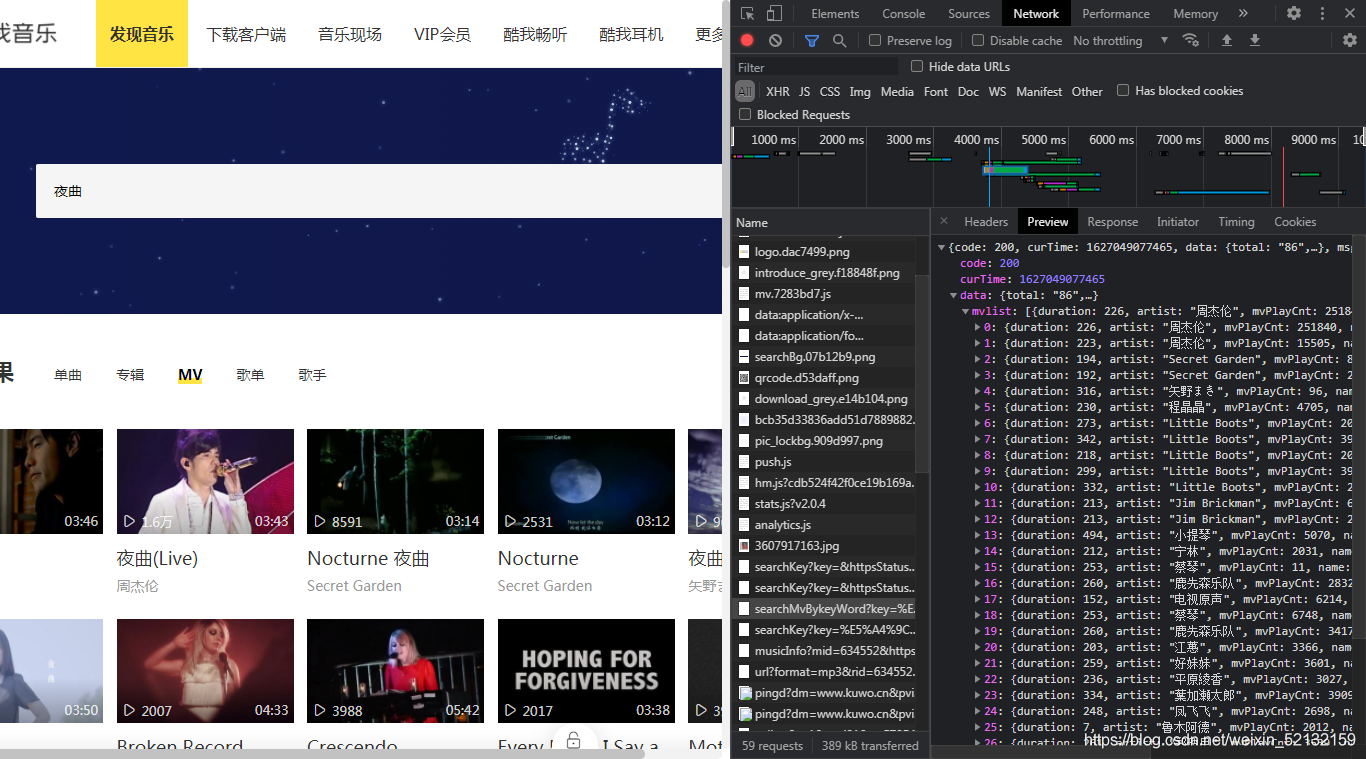Click the request timeline overview at 5000 ms
This screenshot has height=759, width=1366.
pyautogui.click(x=1043, y=140)
